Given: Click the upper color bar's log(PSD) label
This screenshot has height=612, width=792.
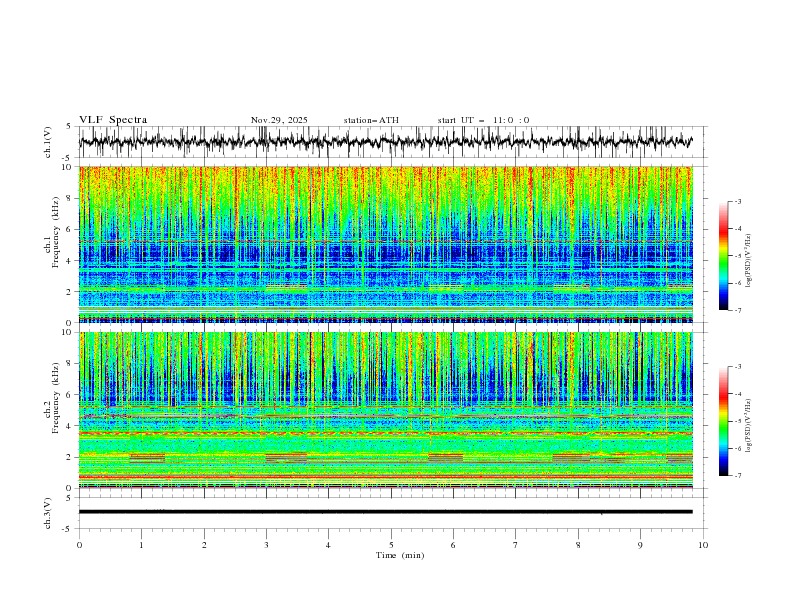Looking at the screenshot, I should (749, 255).
